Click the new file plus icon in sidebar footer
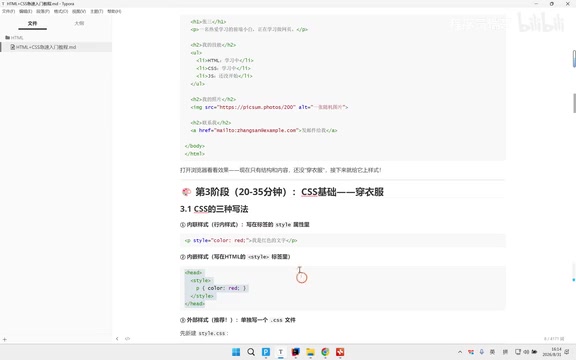This screenshot has height=360, width=576. click(4, 339)
